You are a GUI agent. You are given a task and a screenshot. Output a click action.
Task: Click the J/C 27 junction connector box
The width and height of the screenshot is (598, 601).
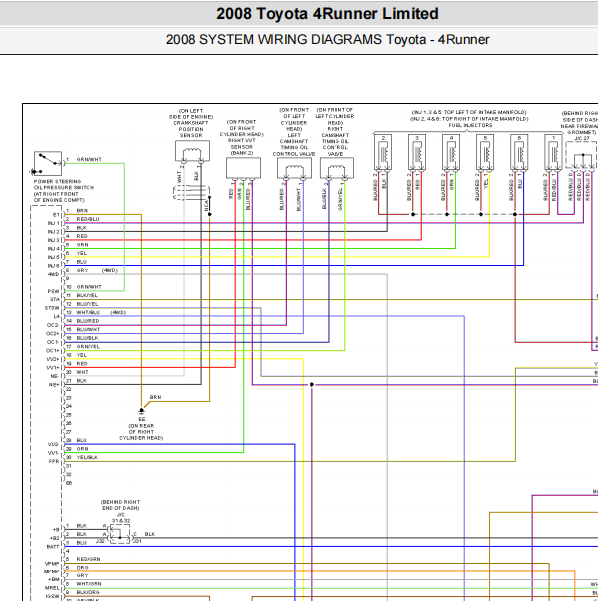pos(582,155)
